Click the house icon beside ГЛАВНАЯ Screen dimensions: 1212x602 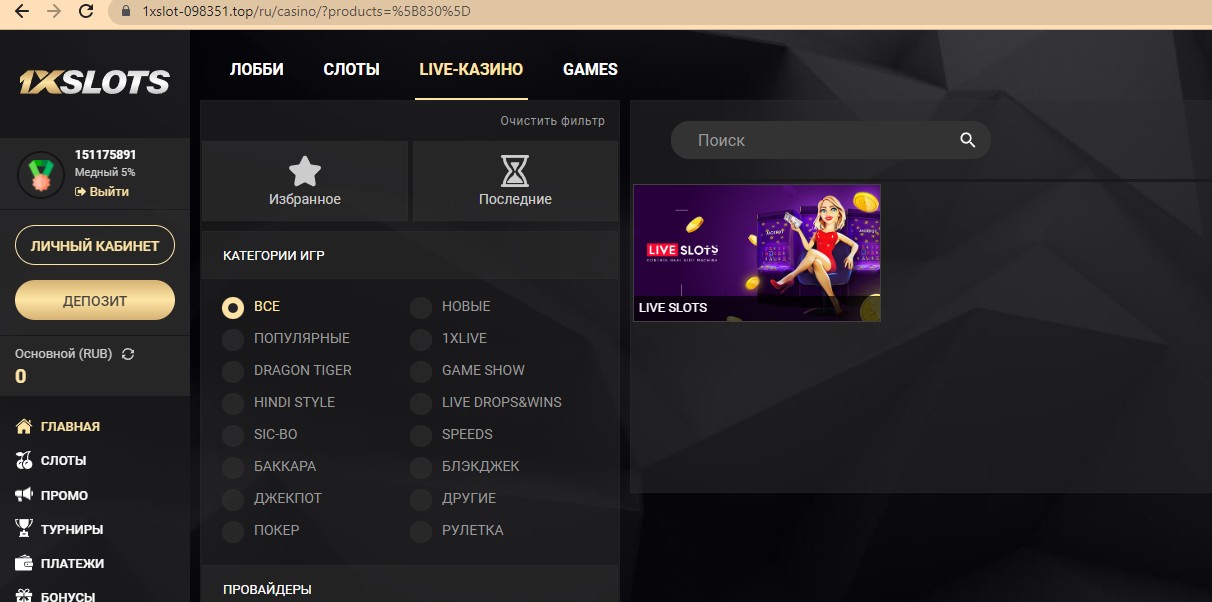tap(24, 426)
